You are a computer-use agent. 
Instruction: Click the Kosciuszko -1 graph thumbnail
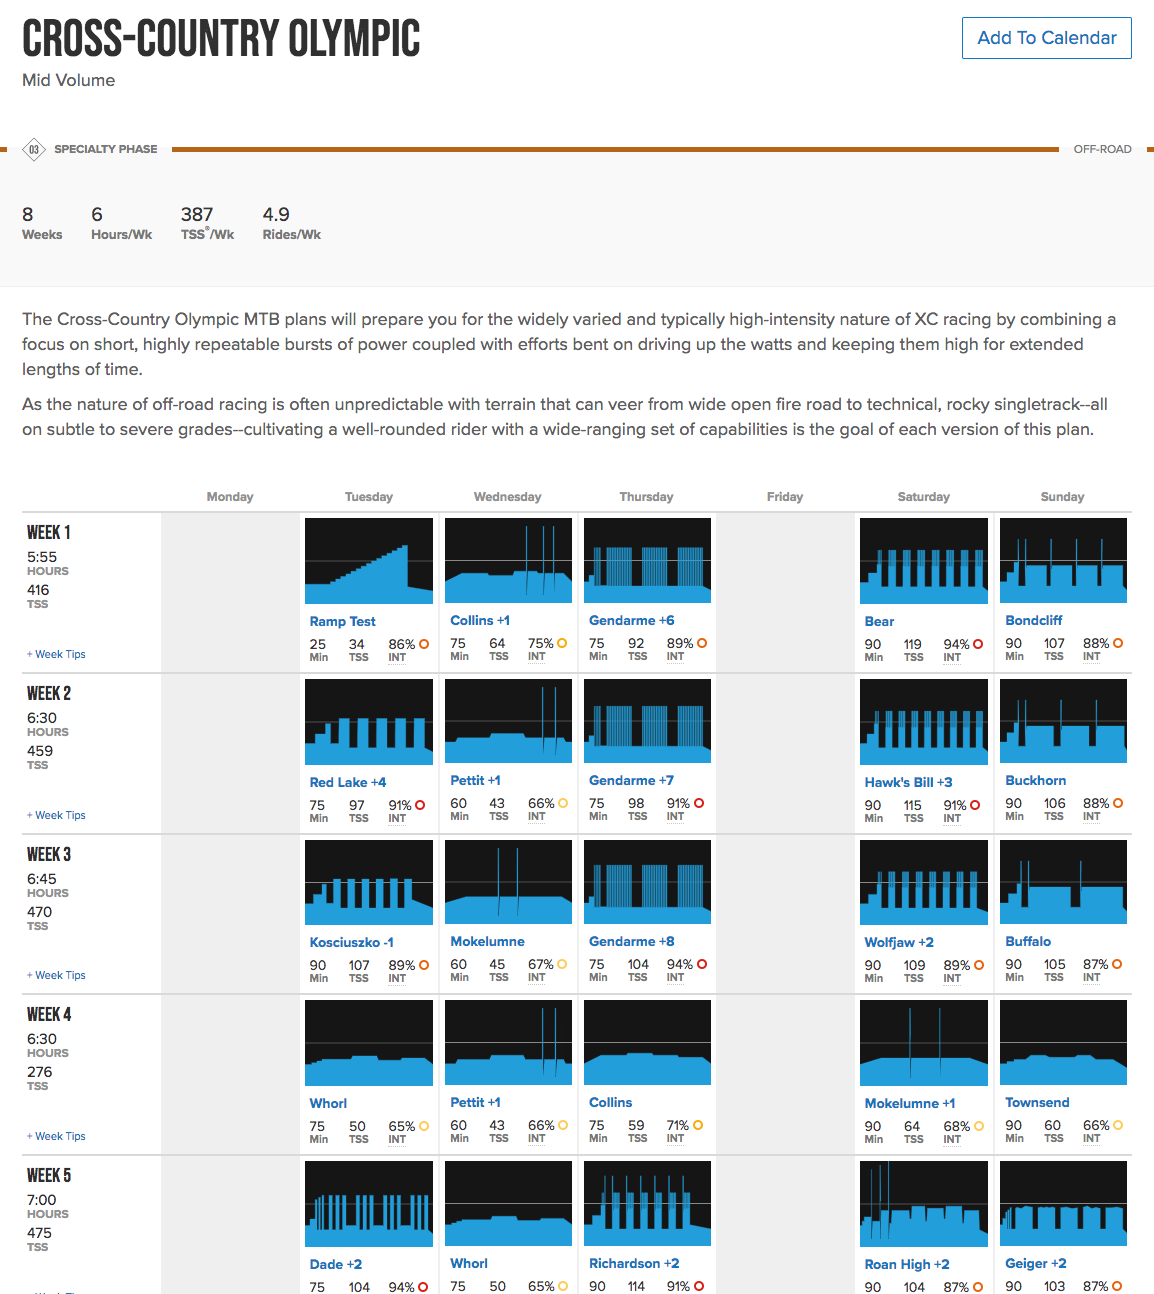[x=369, y=882]
